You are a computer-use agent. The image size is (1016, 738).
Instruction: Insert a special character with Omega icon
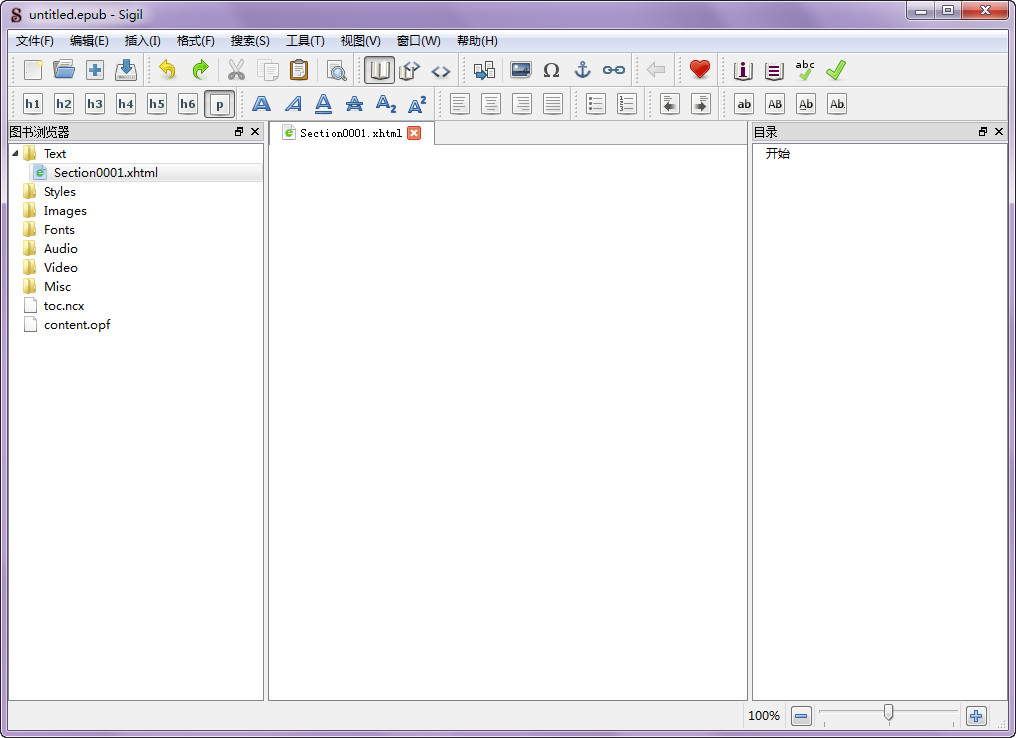coord(551,70)
